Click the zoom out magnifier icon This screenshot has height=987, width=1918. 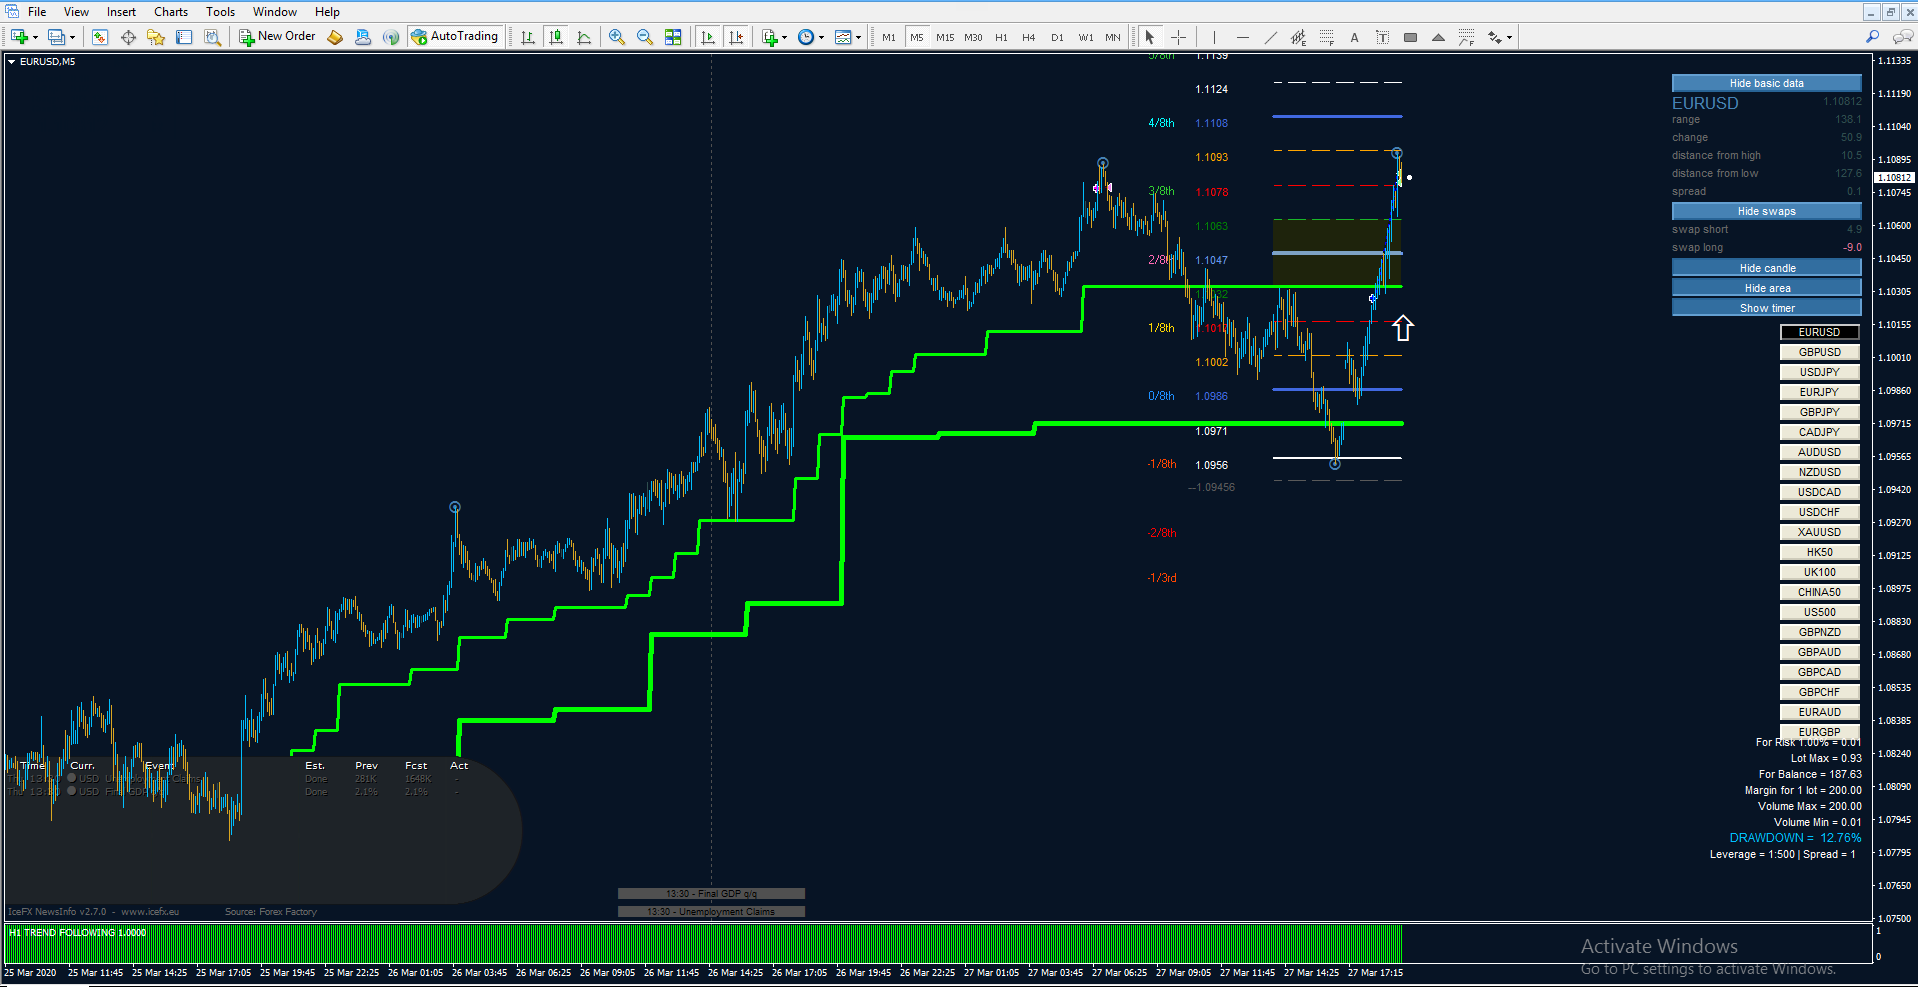[645, 37]
